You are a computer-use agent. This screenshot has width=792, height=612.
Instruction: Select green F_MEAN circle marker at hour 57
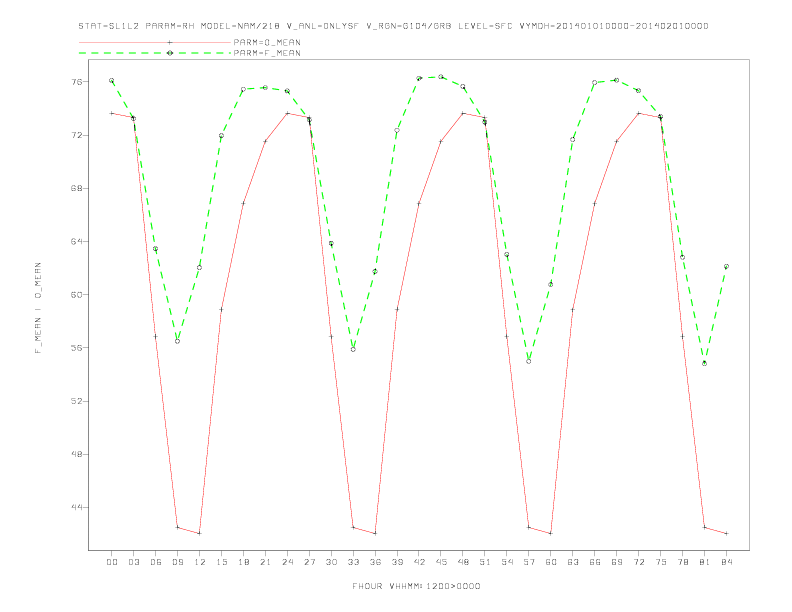point(529,362)
